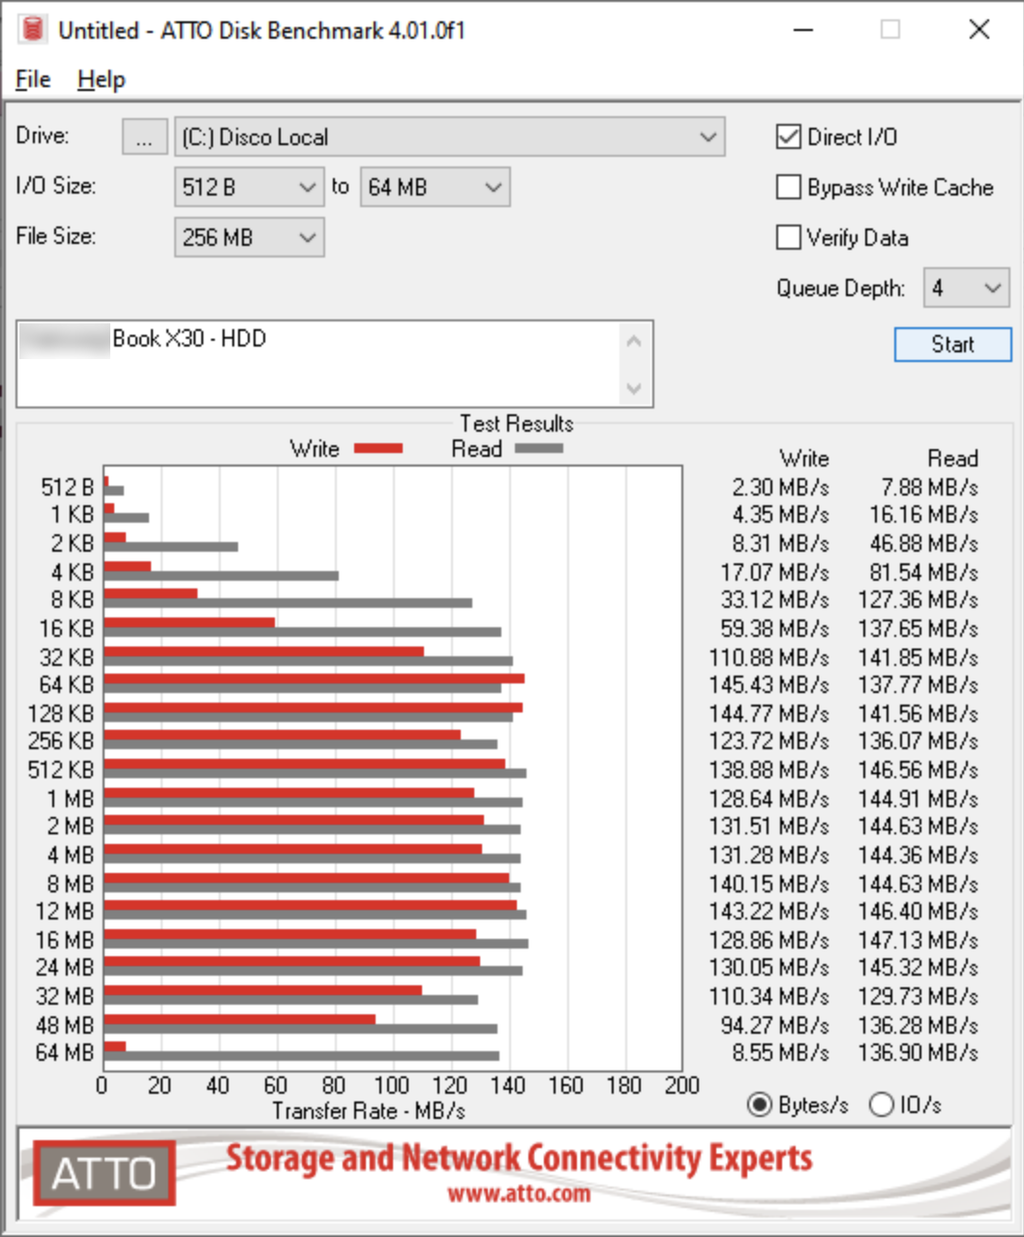Open the File menu
This screenshot has height=1237, width=1024.
(33, 79)
